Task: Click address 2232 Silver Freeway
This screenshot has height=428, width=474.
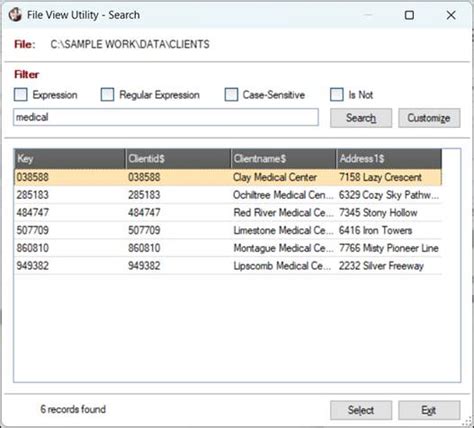Action: (x=381, y=266)
